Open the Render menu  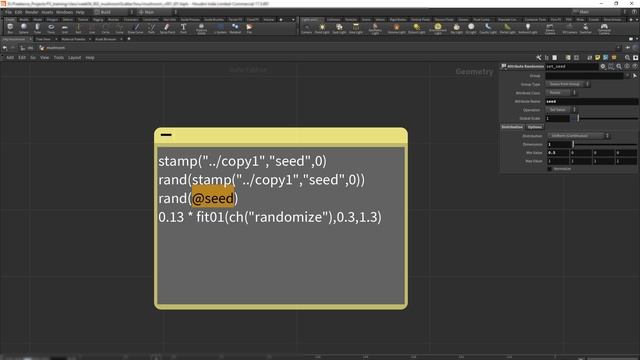31,12
